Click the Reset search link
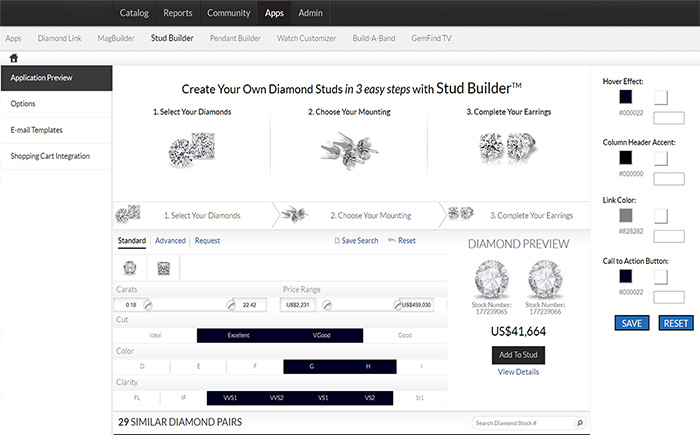 coord(407,241)
